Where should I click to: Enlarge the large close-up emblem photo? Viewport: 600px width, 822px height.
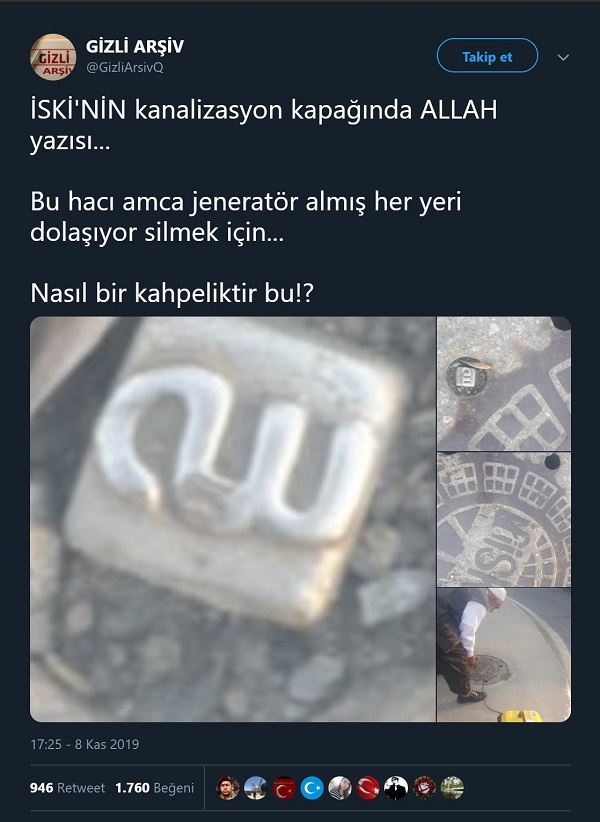coord(233,519)
